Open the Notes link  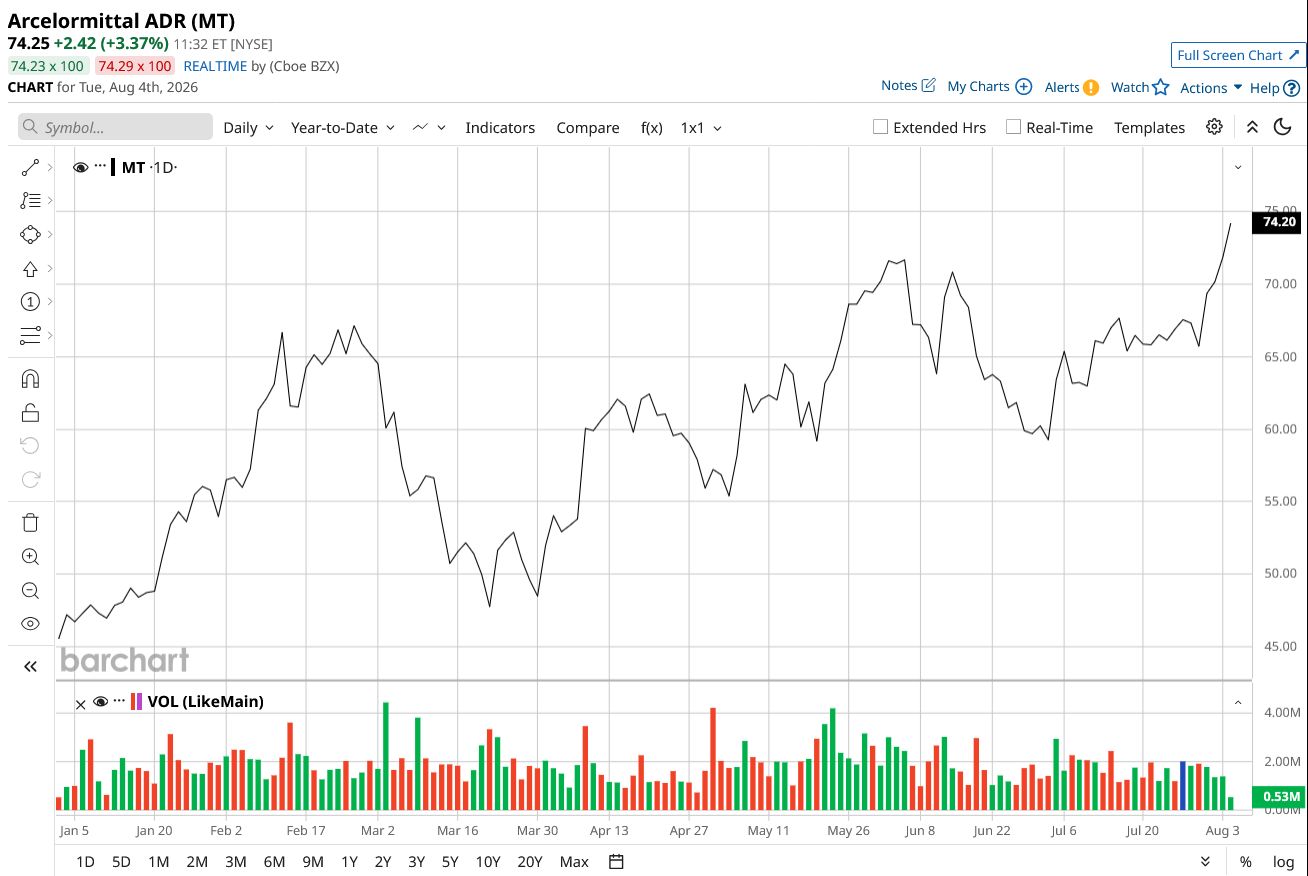coord(908,86)
